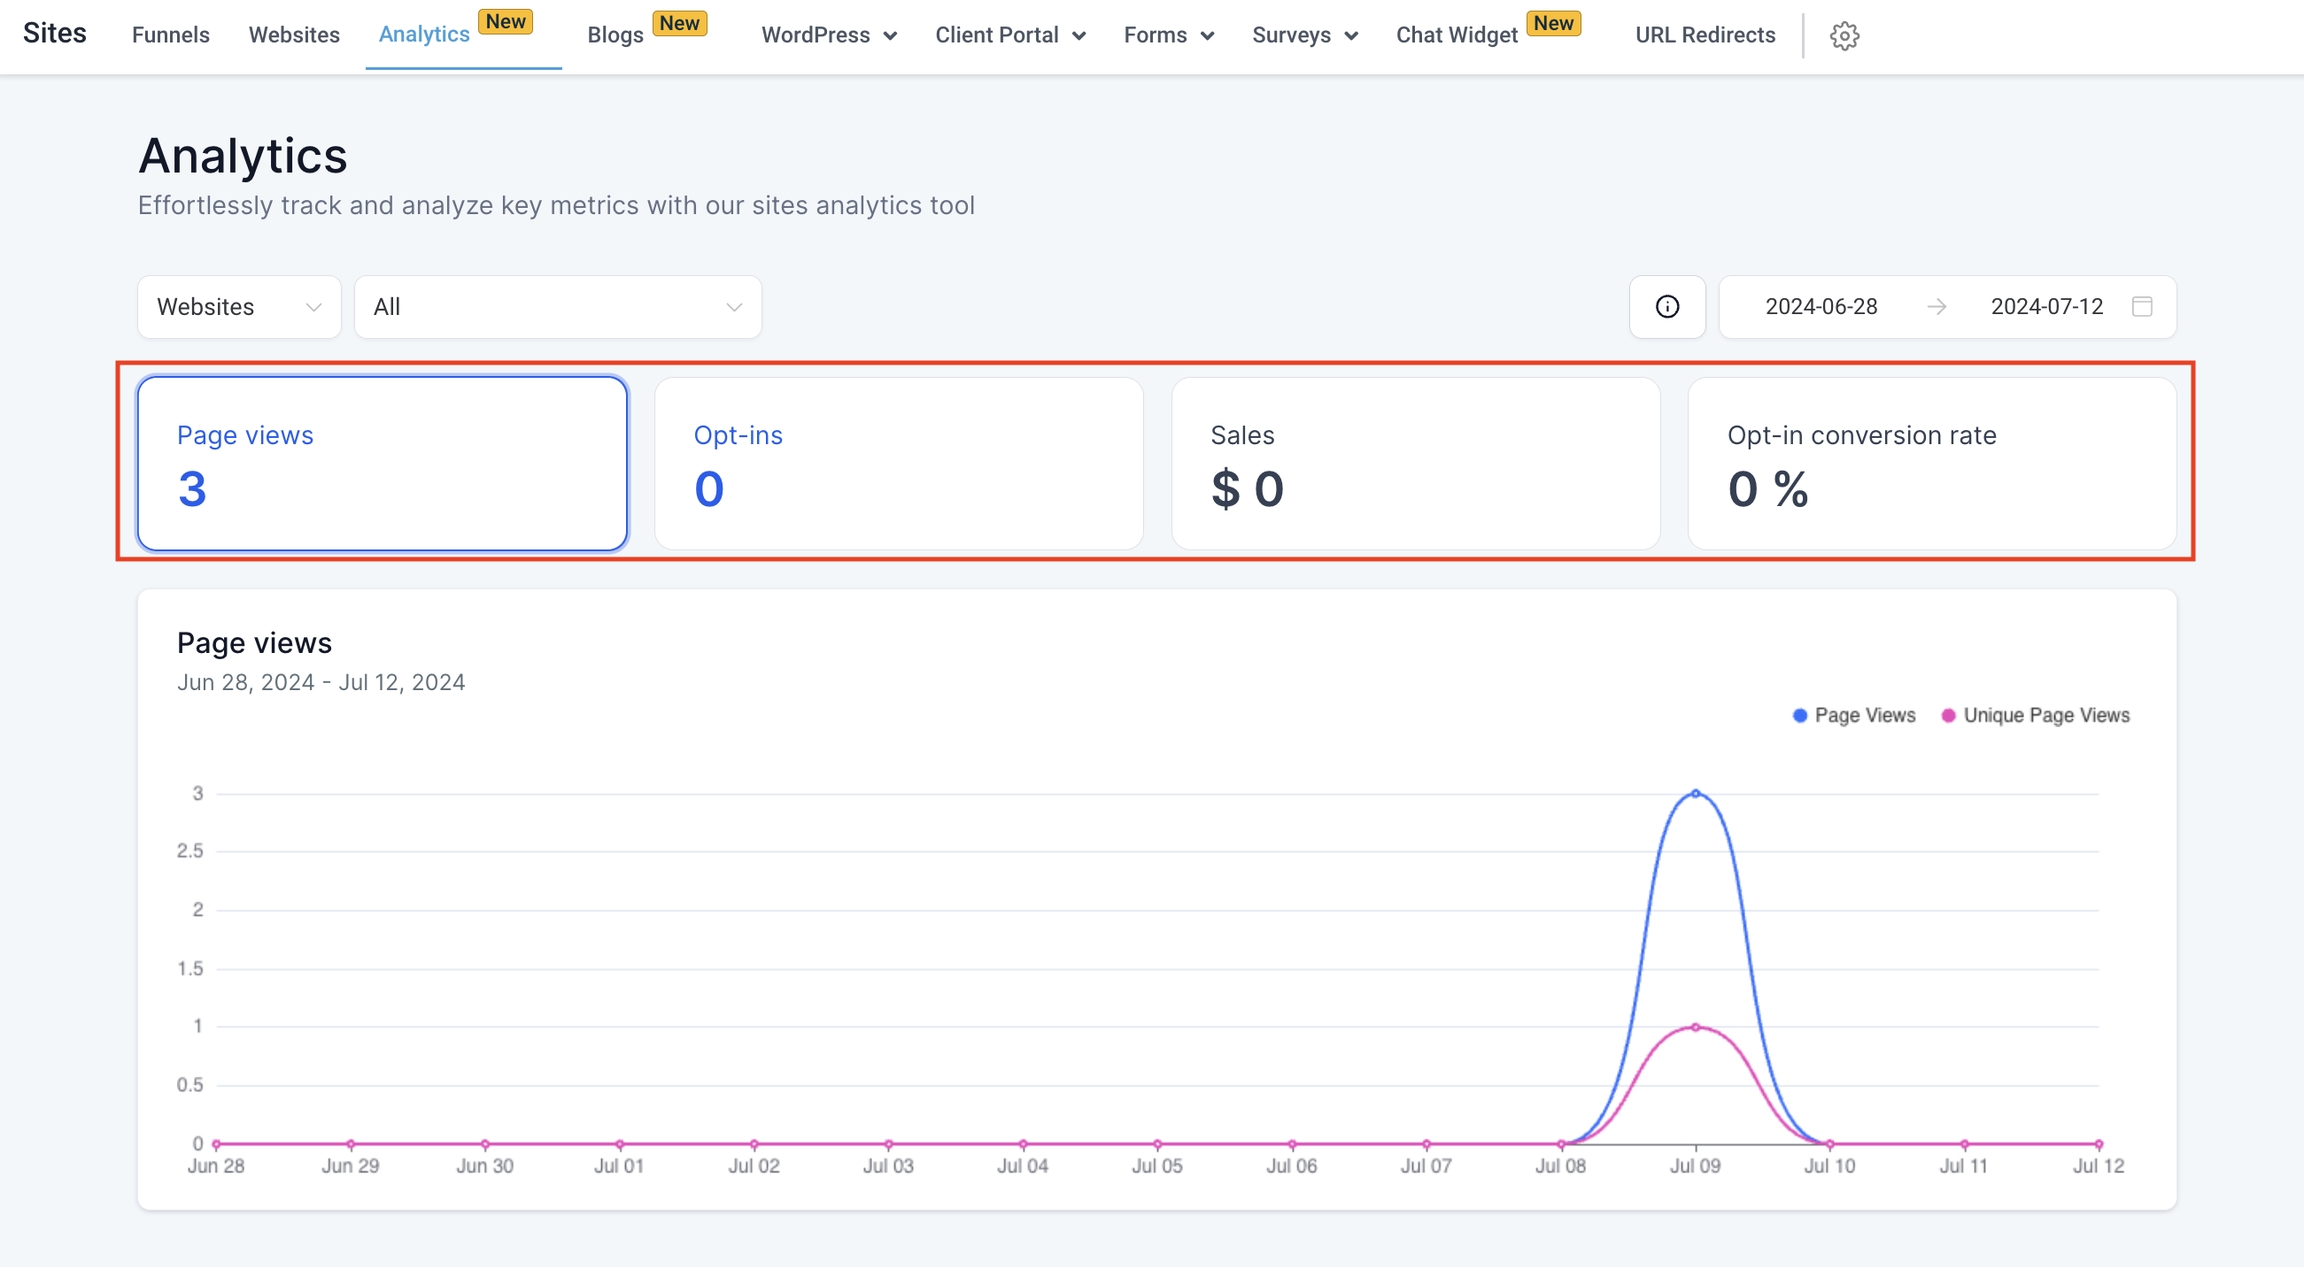Select the Opt-ins metric card
This screenshot has height=1267, width=2304.
[898, 463]
